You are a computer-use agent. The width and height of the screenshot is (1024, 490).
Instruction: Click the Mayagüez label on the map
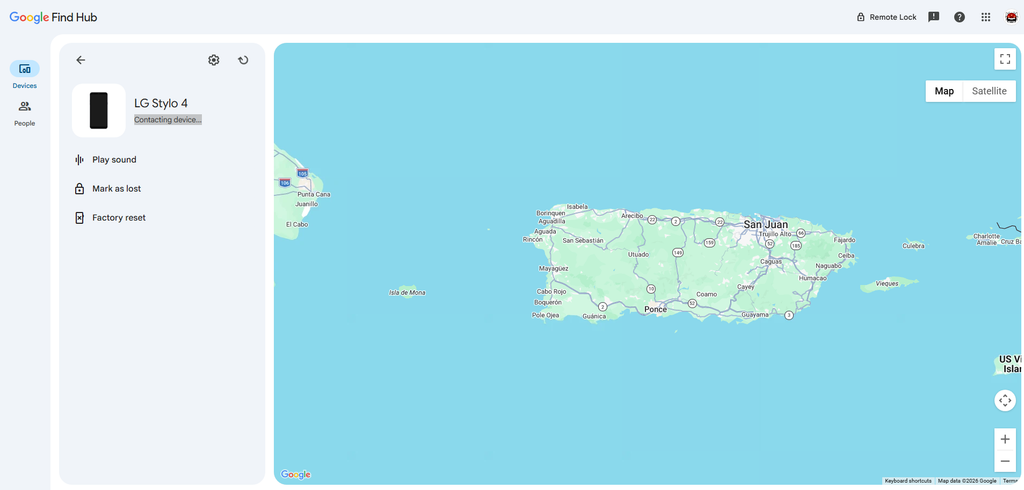click(x=554, y=268)
